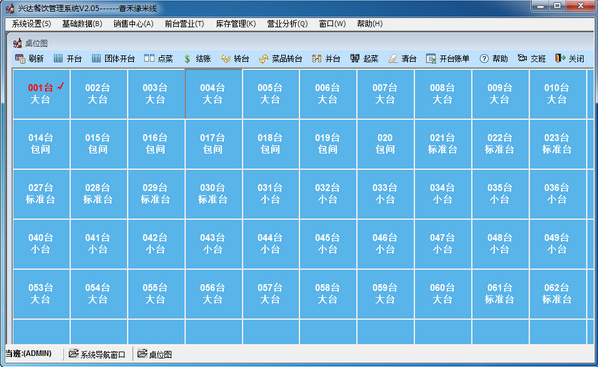Select table 001台 大台 marked in red
Screen dimensions: 598x367
[x=41, y=94]
